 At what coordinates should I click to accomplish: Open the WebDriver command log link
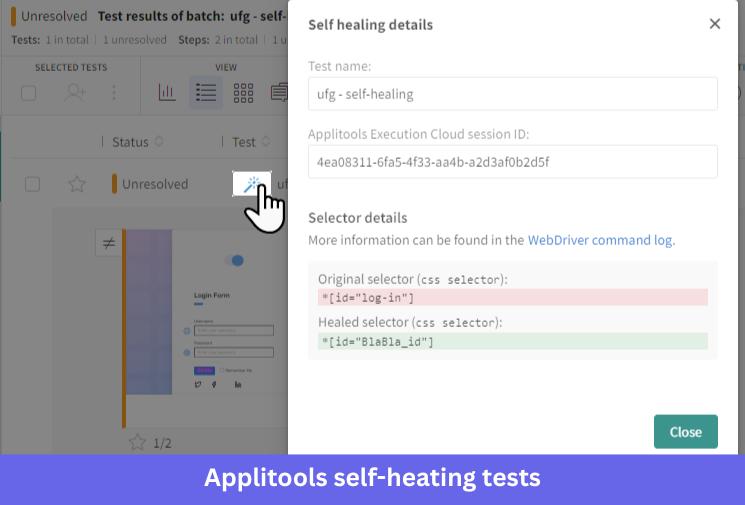tap(601, 240)
